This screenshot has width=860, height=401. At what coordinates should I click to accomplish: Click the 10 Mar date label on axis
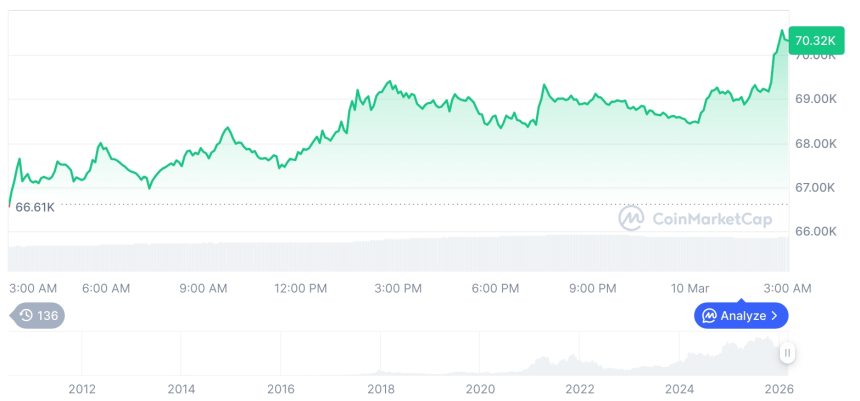691,288
